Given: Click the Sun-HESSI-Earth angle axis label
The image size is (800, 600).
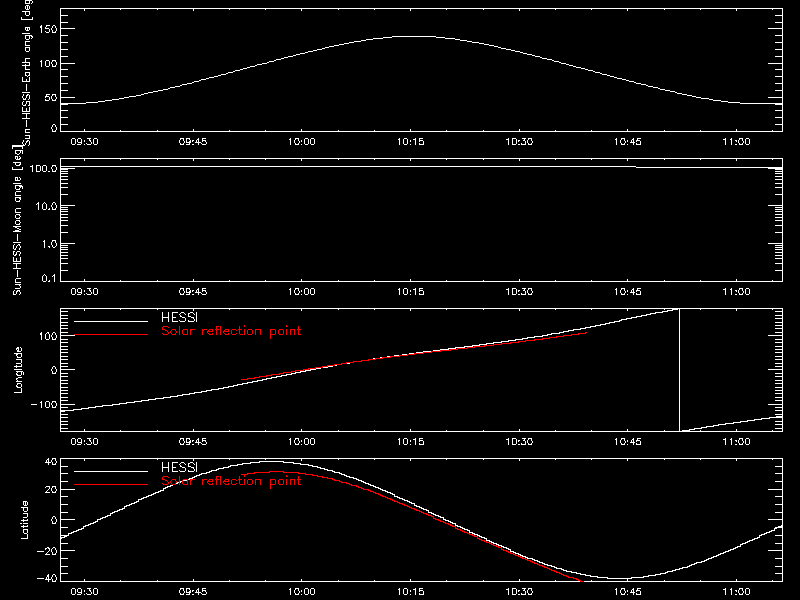Looking at the screenshot, I should coord(28,72).
